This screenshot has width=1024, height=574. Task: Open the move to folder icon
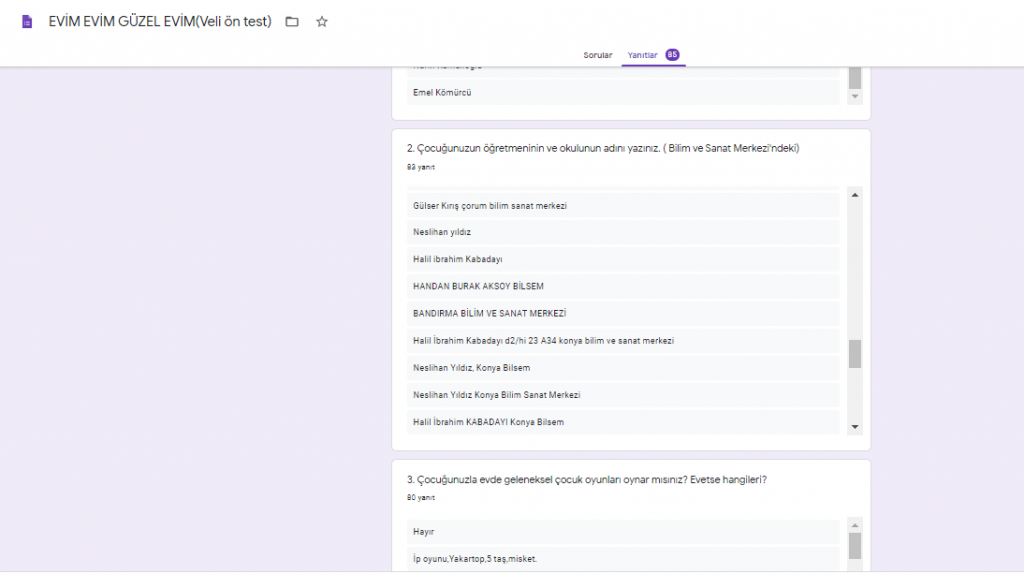pos(292,21)
